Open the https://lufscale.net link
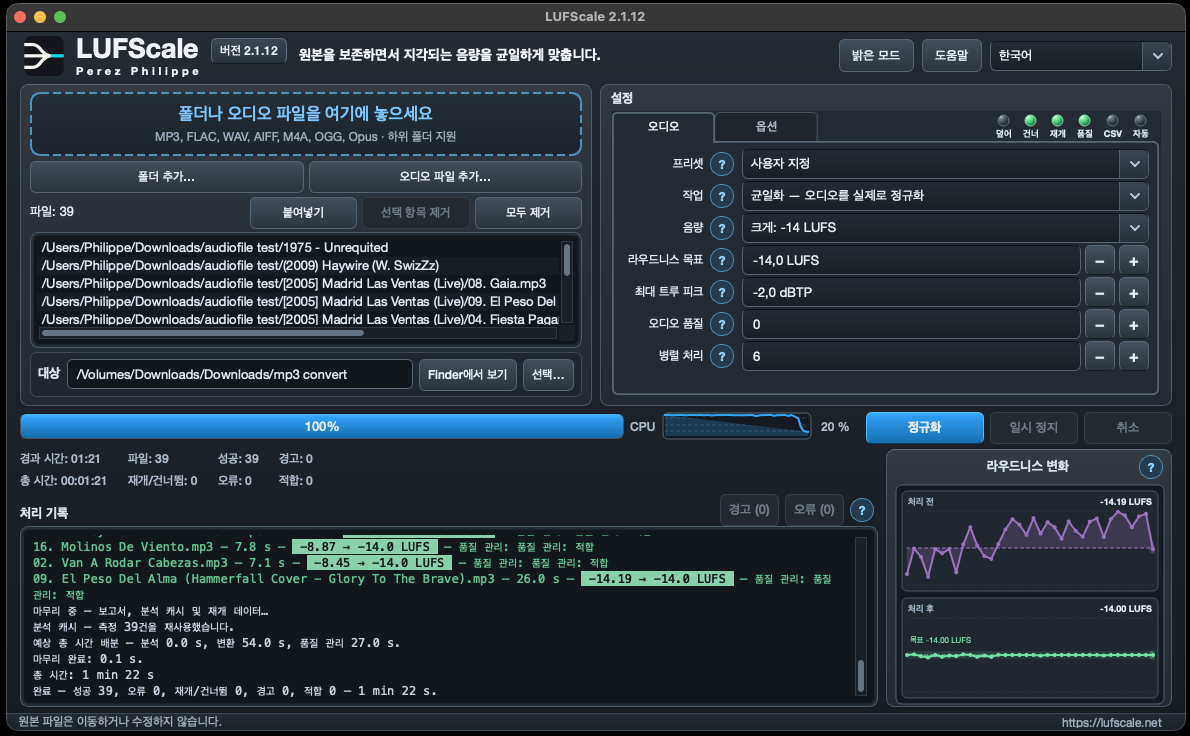 1111,722
